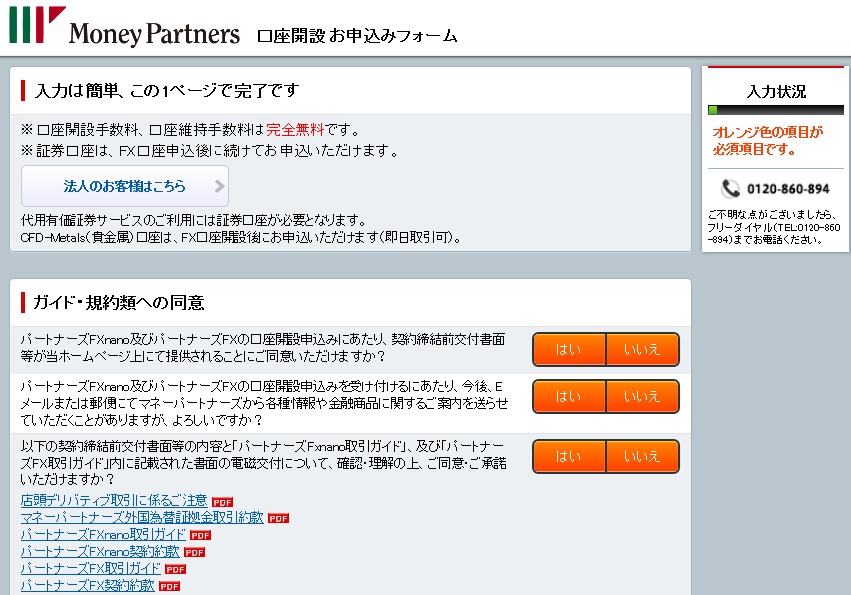Open the 法人のお客様はこちら button
Viewport: 851px width, 595px height.
point(125,186)
